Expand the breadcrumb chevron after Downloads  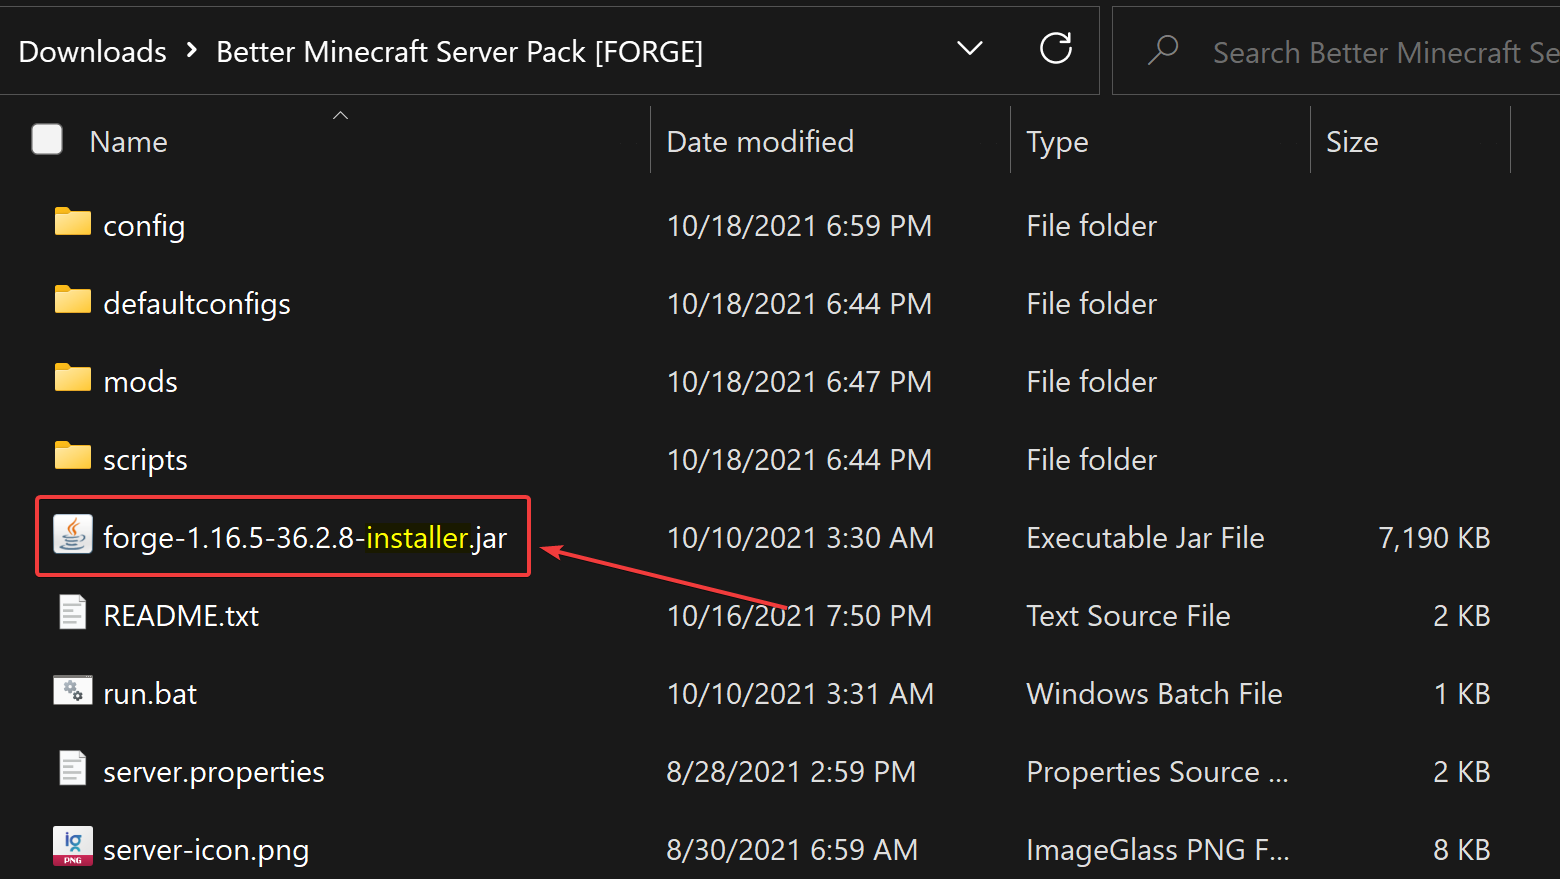[192, 50]
